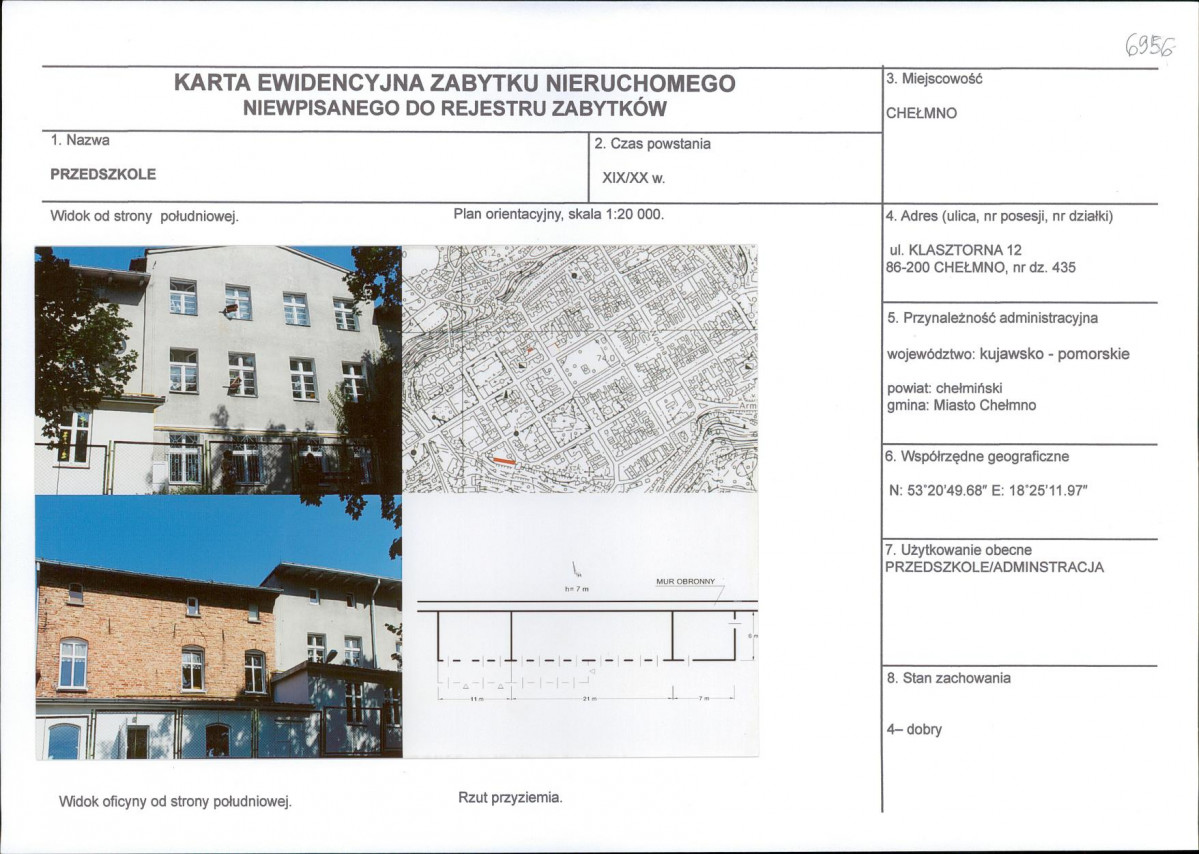Select the 'Rzut przyziemia.' caption

coord(510,797)
